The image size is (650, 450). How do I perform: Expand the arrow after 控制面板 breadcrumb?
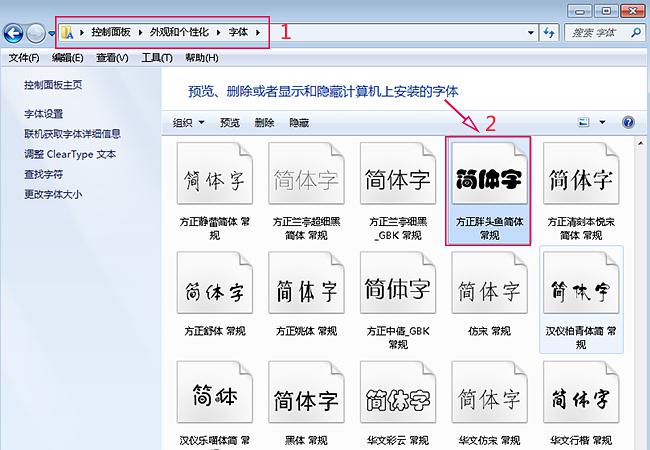(141, 32)
